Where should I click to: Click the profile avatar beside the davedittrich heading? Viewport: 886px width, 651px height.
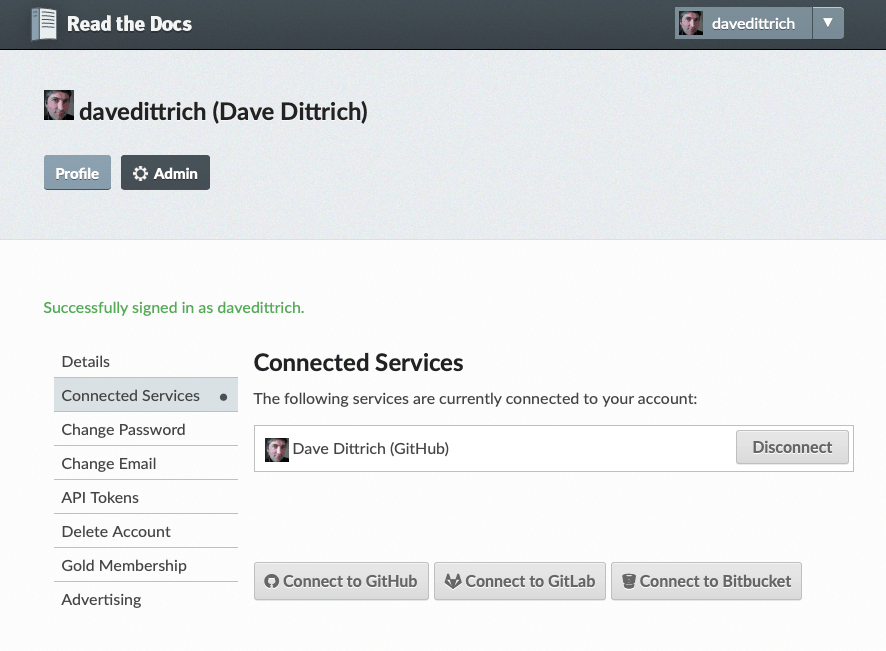coord(59,106)
